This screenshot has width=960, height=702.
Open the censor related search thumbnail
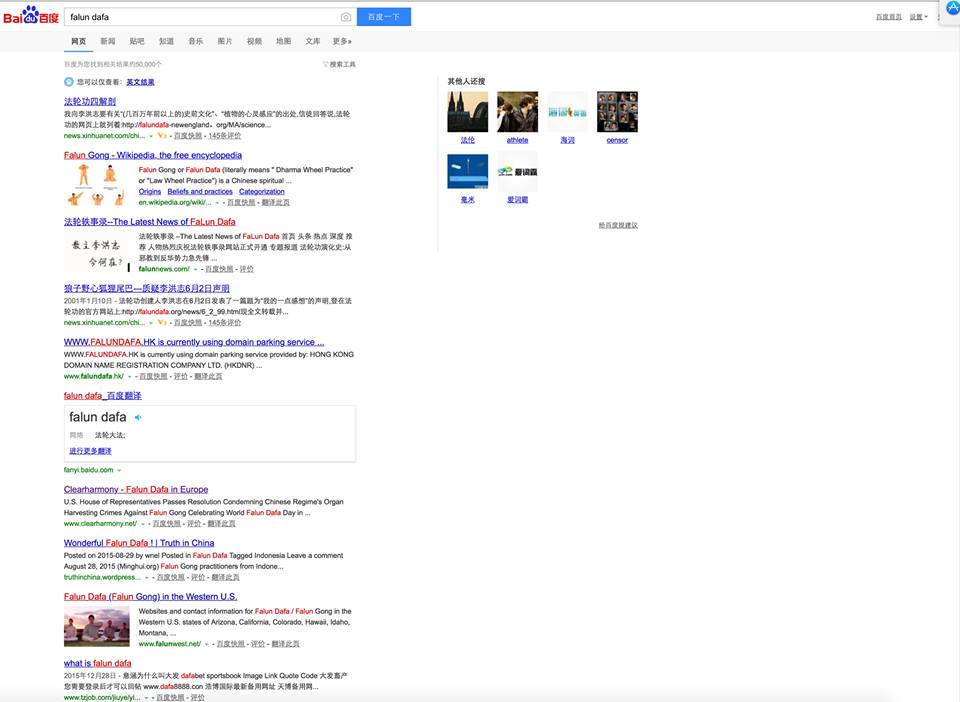[617, 112]
